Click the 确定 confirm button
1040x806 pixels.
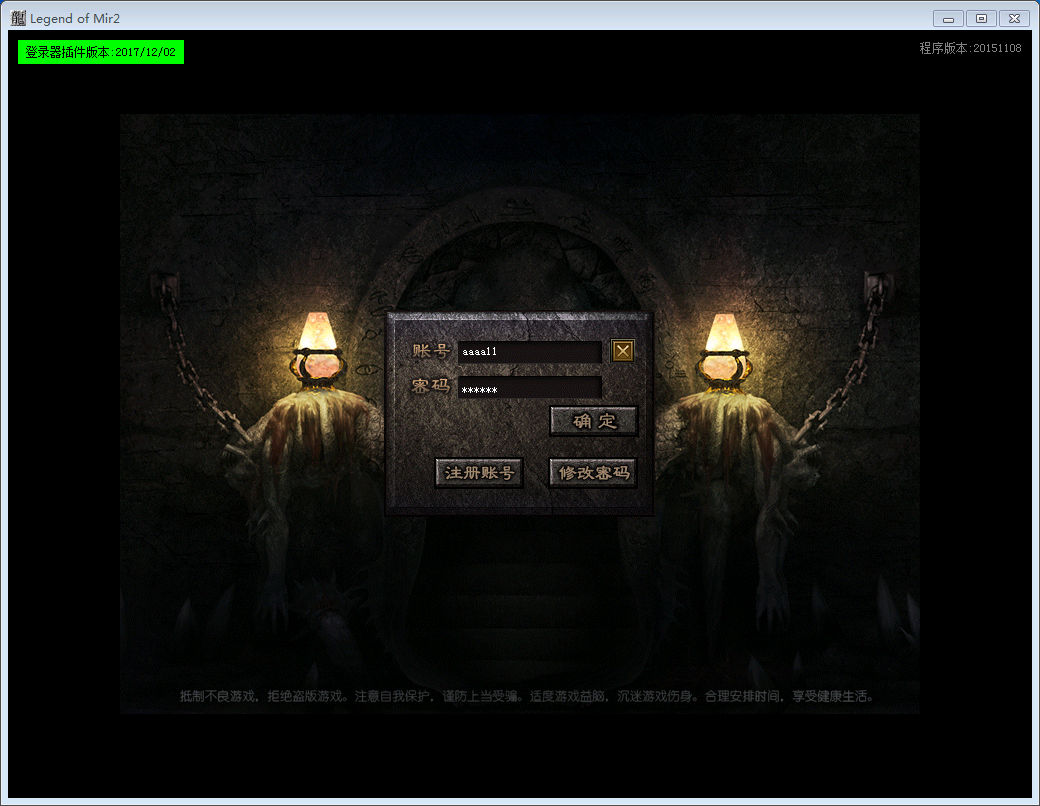(594, 421)
